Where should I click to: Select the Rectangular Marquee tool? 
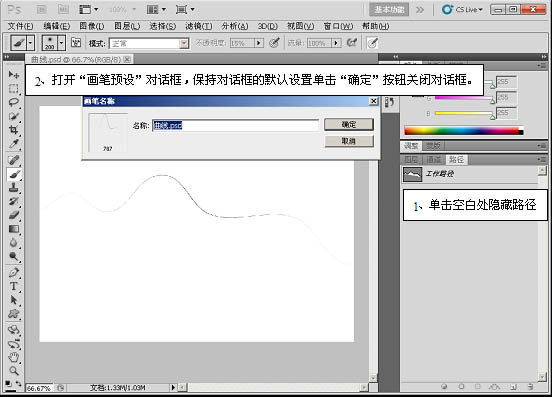pos(14,88)
